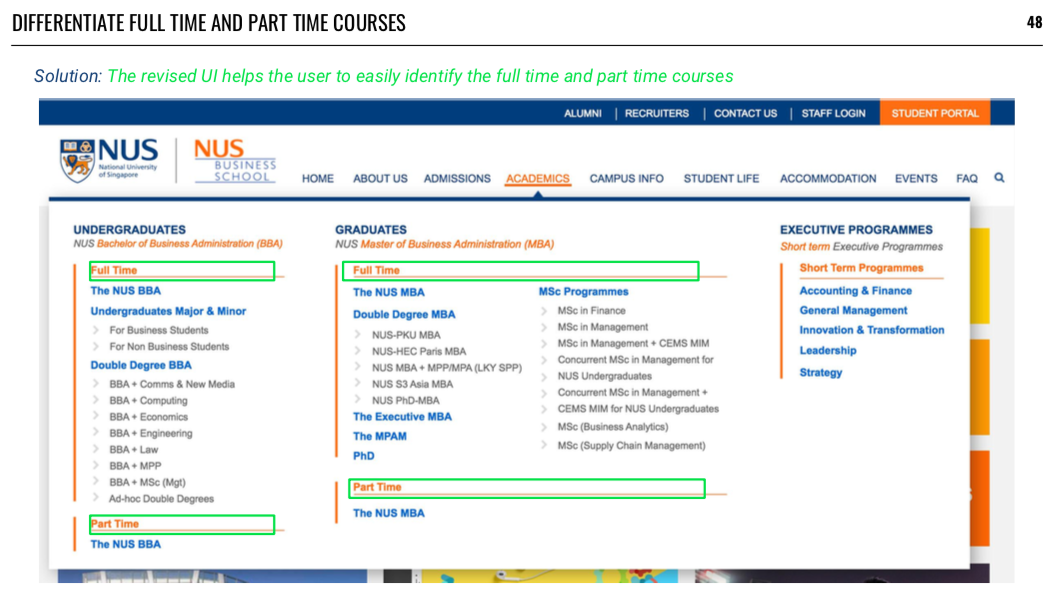Open the Double Degree MBA link
The width and height of the screenshot is (1057, 596).
pos(404,314)
